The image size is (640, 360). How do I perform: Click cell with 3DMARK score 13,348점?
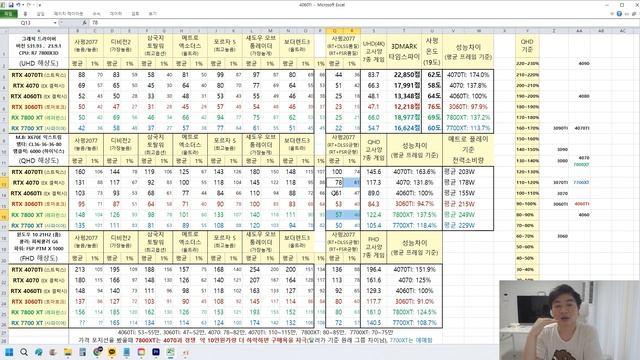point(404,96)
